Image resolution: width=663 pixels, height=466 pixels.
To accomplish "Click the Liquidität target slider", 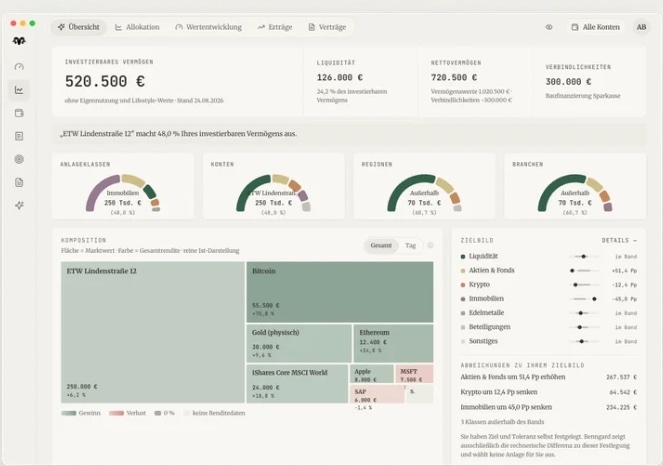I will (x=584, y=257).
